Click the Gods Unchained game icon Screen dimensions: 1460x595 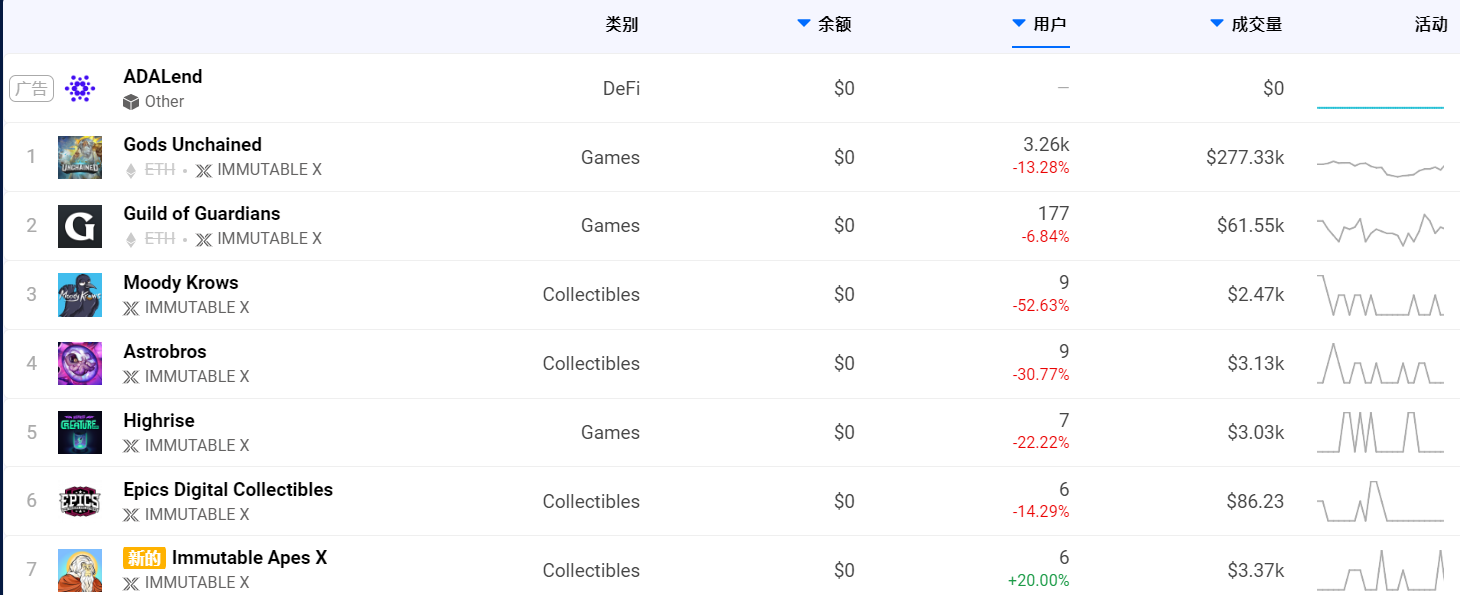[80, 157]
